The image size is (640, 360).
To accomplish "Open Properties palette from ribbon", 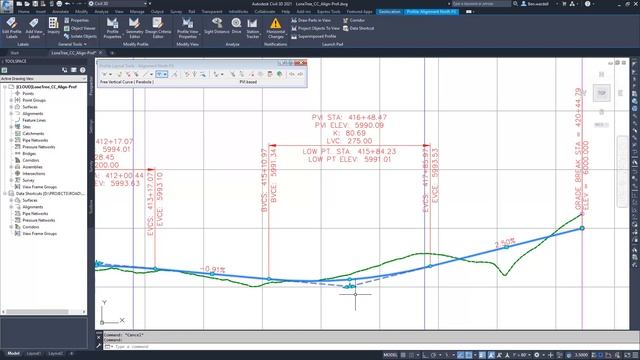I will click(76, 20).
